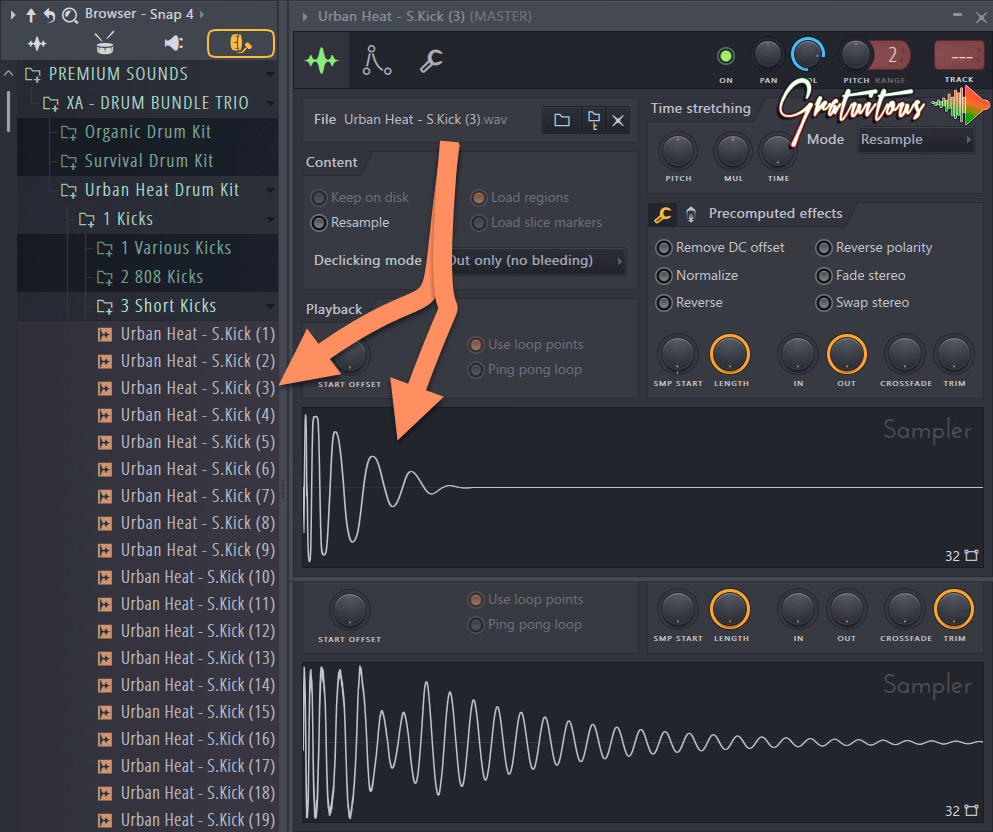Enable the Resample content option
Image resolution: width=993 pixels, height=832 pixels.
[x=351, y=223]
